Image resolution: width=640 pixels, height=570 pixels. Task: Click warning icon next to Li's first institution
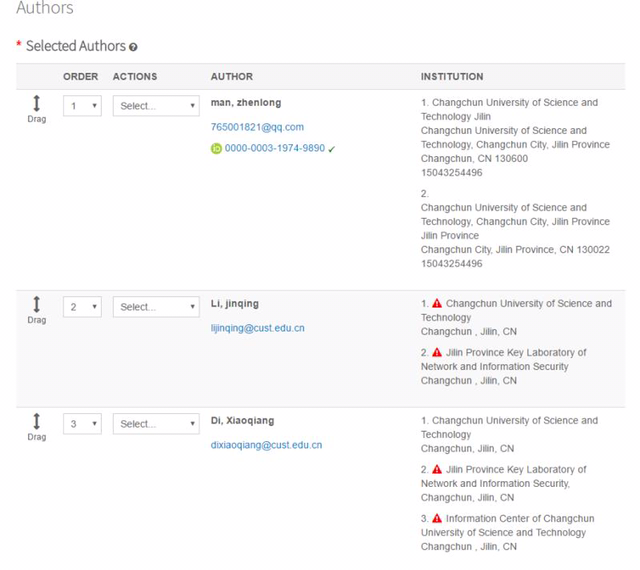pos(437,303)
